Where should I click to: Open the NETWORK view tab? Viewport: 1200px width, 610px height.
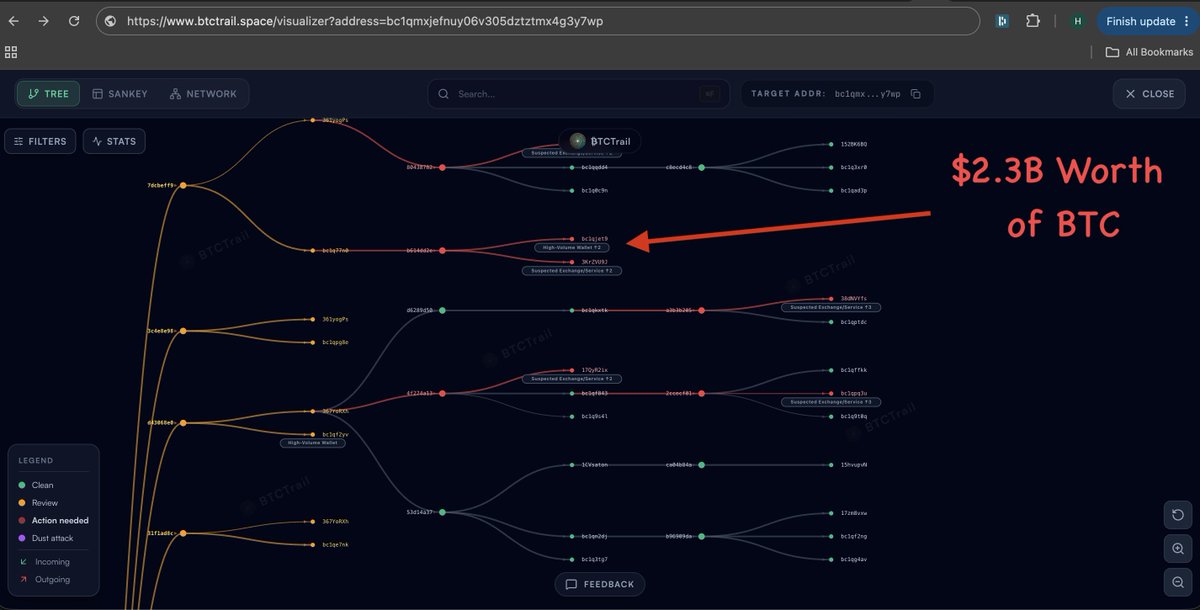coord(203,94)
